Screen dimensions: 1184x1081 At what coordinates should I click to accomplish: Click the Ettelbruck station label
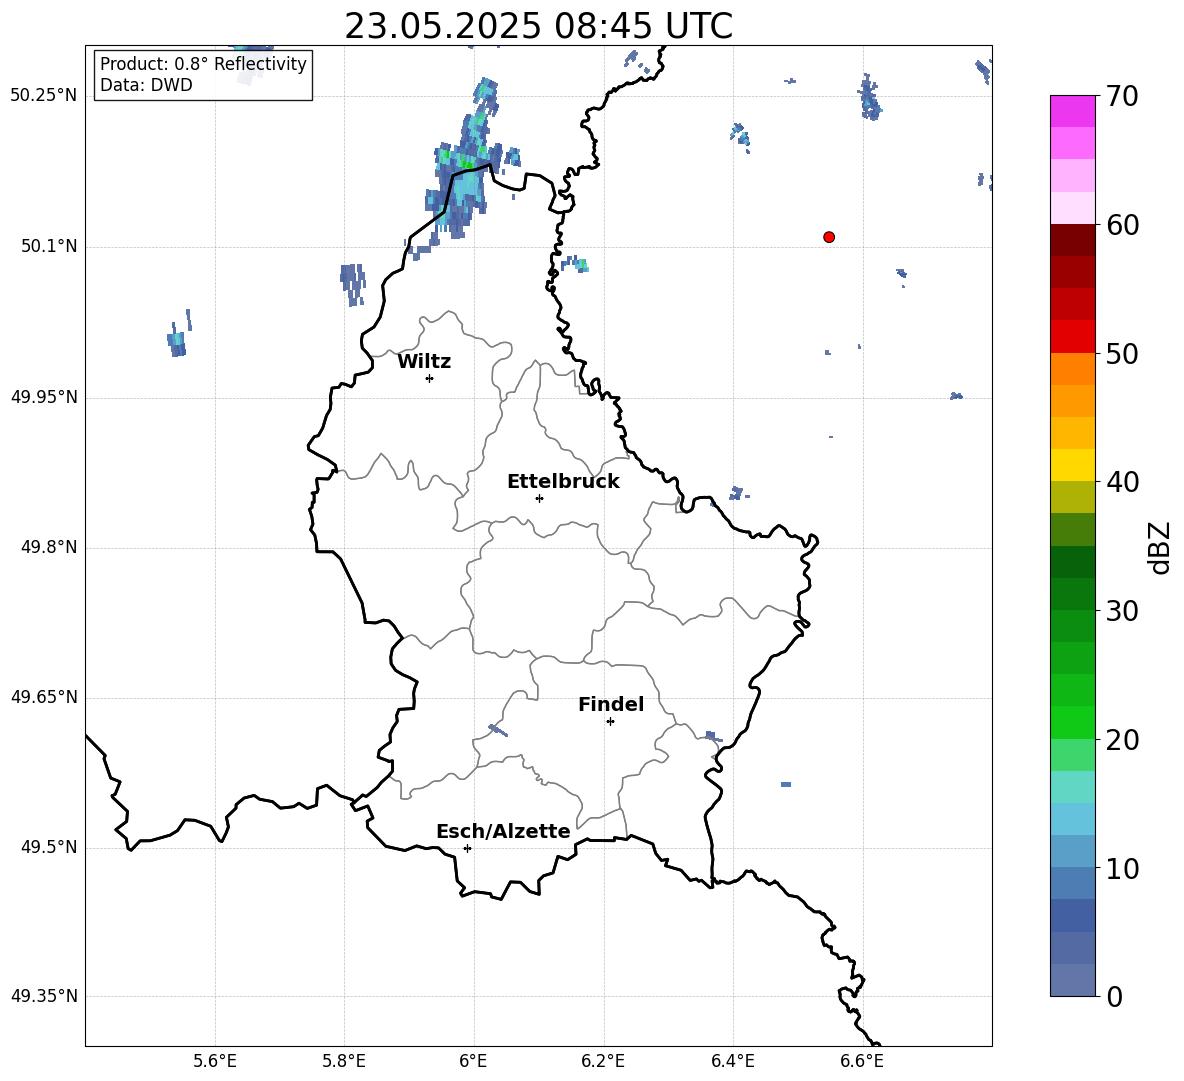(x=563, y=482)
